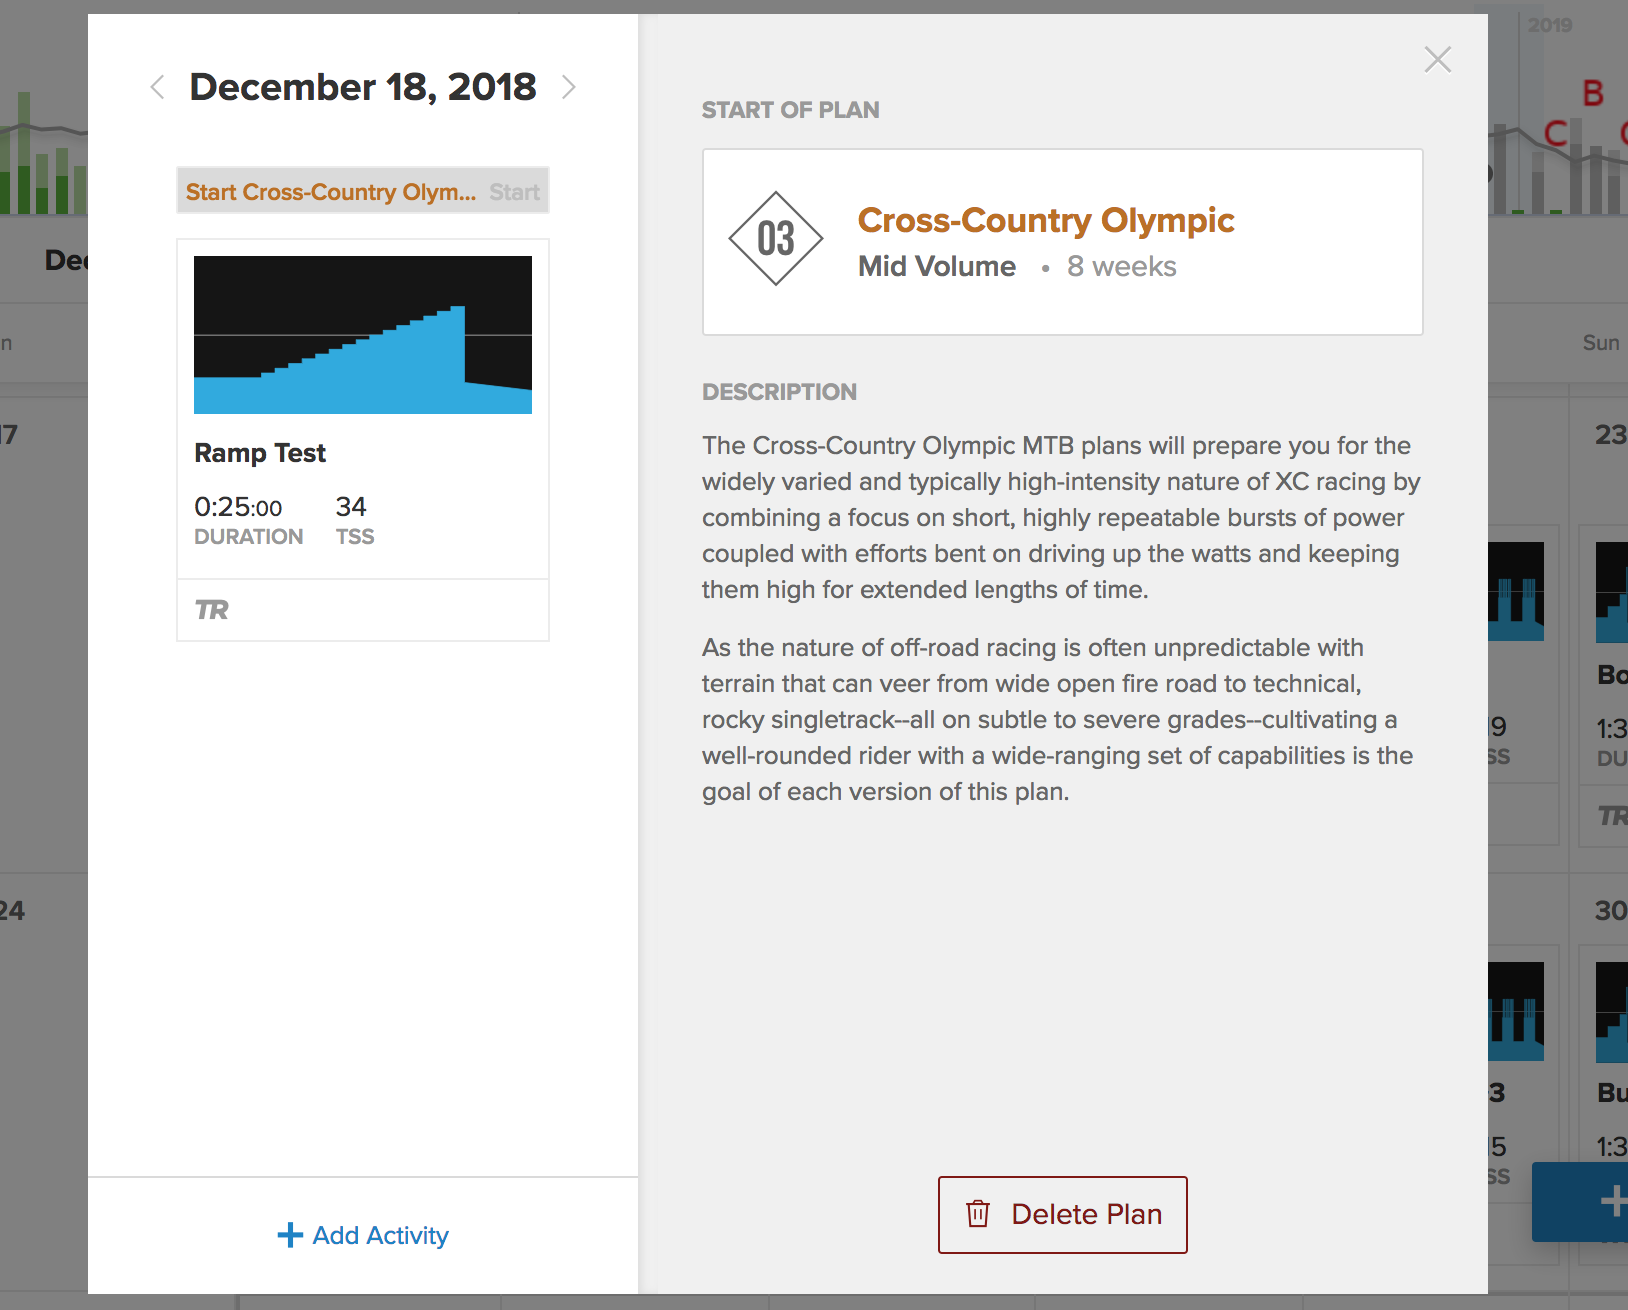Click the Add Activity link
Image resolution: width=1628 pixels, height=1310 pixels.
pyautogui.click(x=363, y=1235)
